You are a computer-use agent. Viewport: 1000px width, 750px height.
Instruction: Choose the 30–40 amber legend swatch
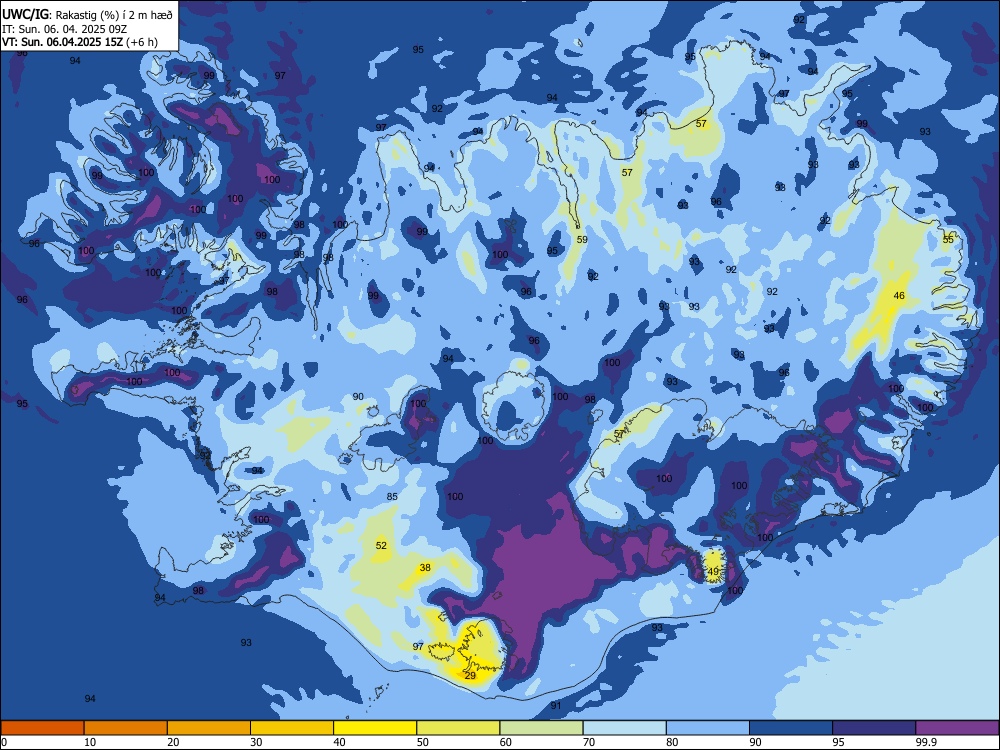point(292,728)
